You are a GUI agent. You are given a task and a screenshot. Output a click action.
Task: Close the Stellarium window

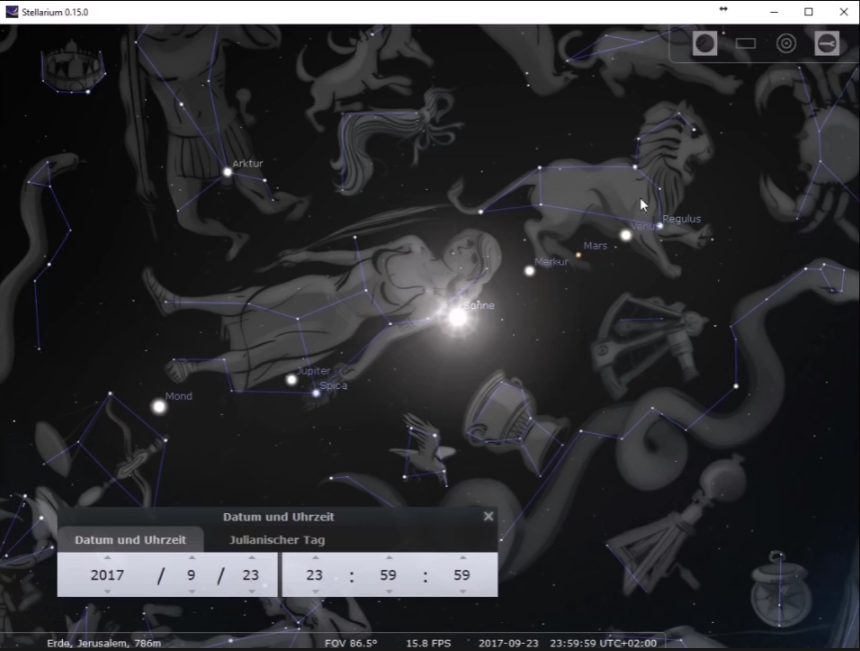(x=844, y=12)
